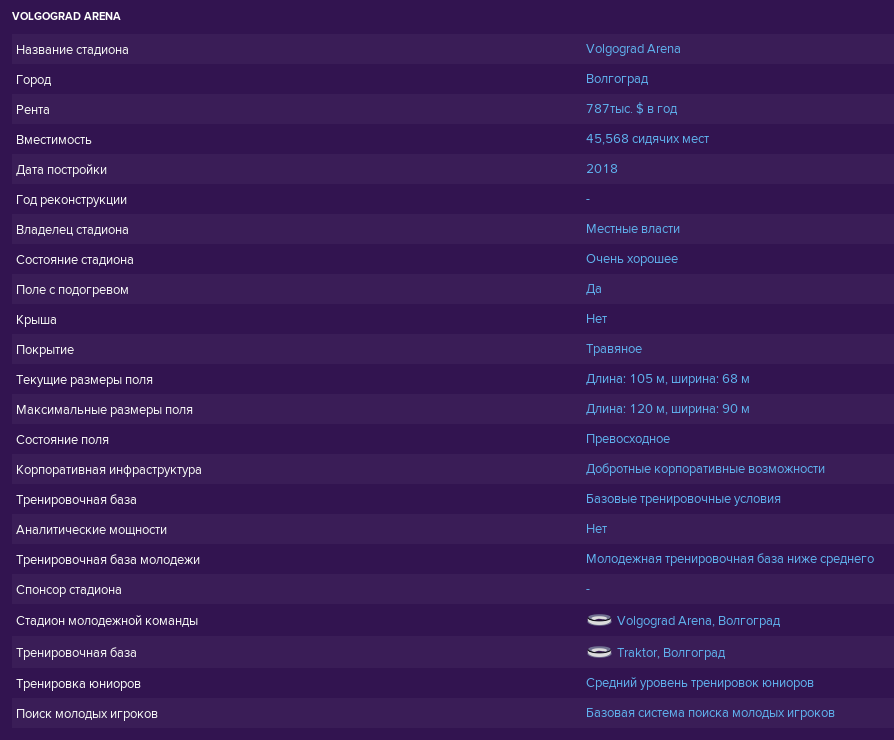Click stadium icon next to Volgograd Arena, Волгоград

[x=599, y=620]
